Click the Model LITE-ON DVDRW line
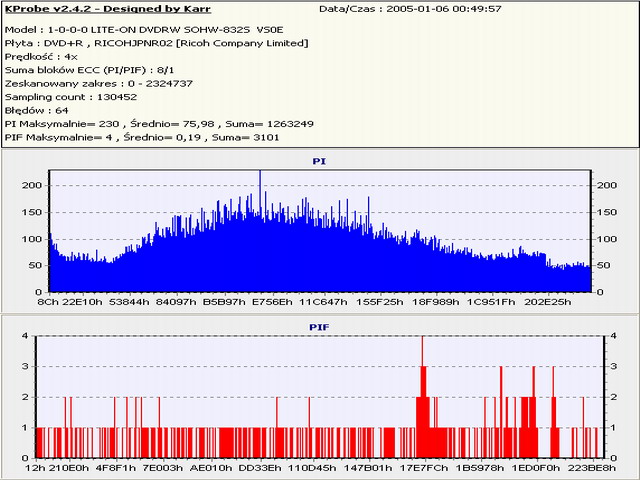640x480 pixels. tap(144, 30)
